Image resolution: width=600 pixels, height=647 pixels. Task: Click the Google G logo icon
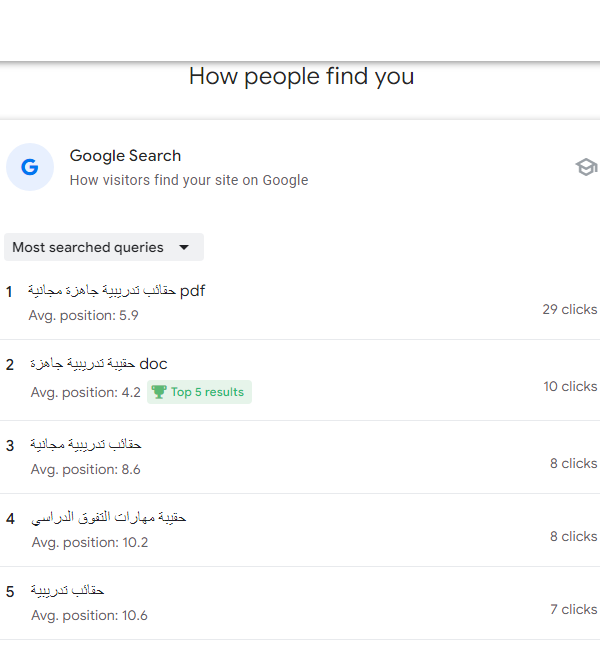pos(30,167)
